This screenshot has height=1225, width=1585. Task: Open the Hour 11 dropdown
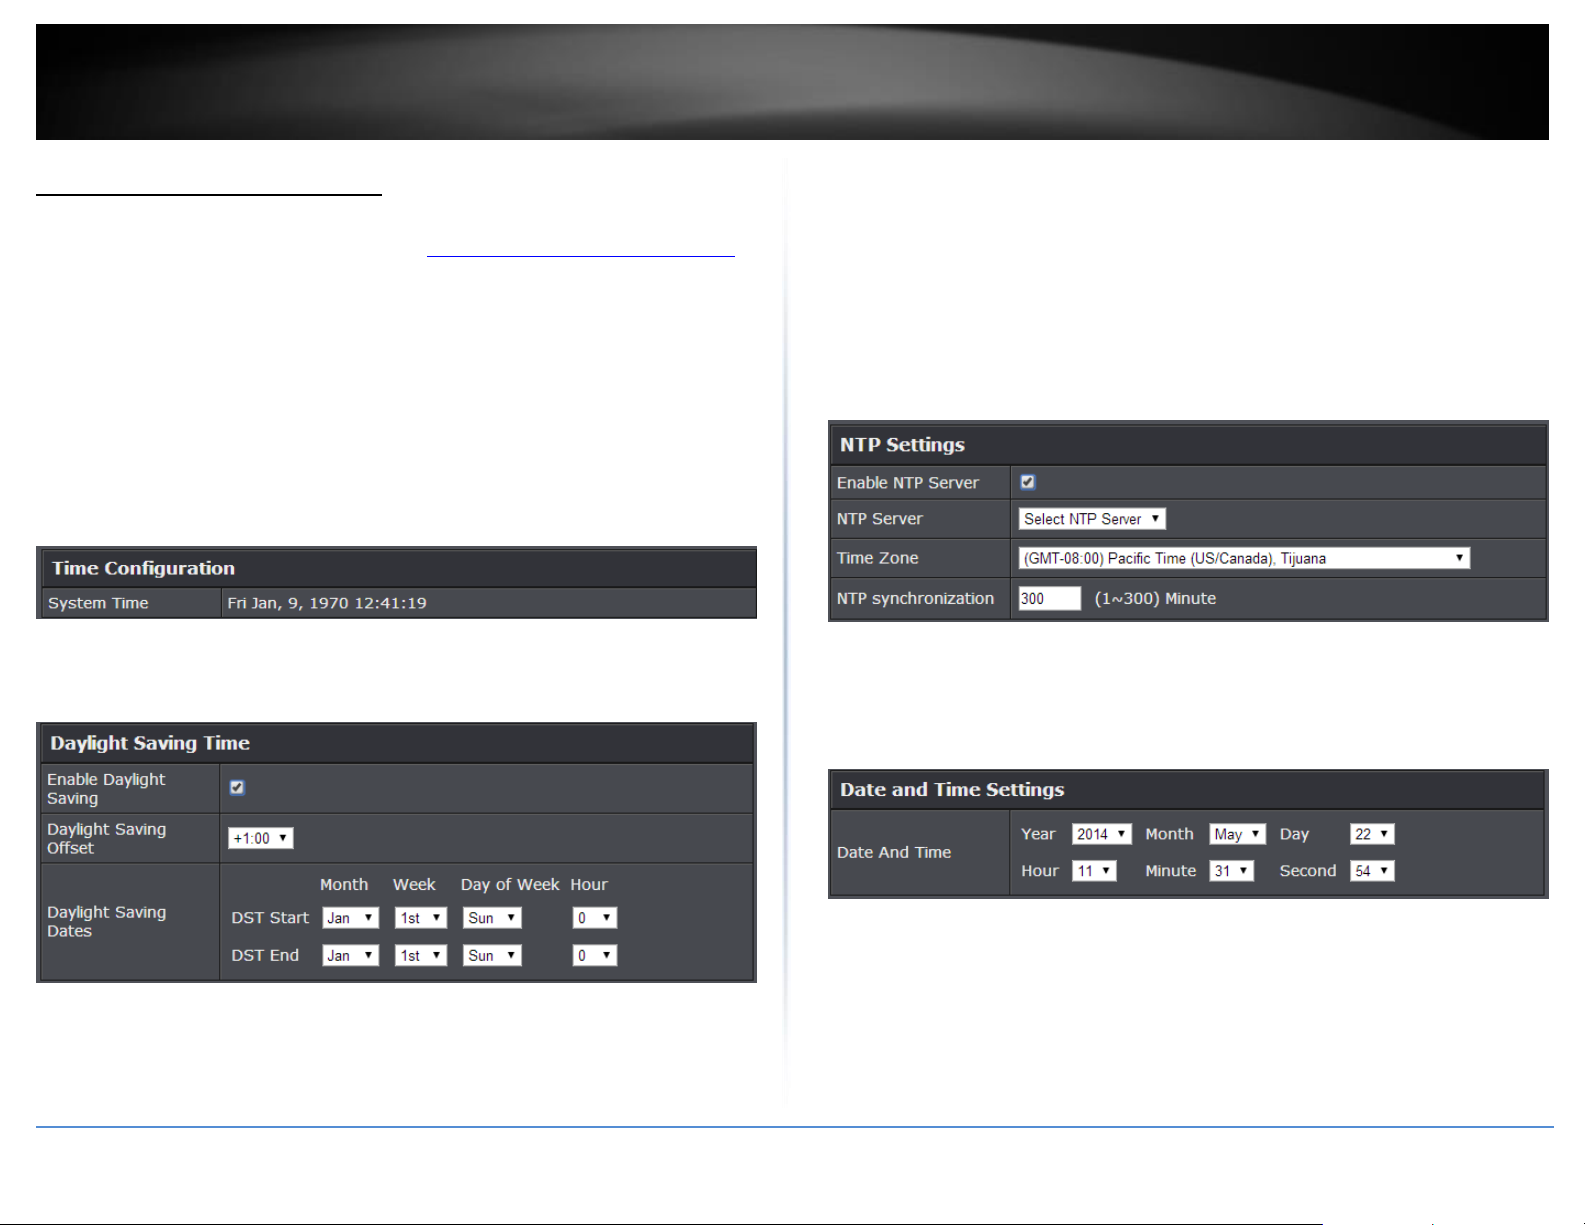click(x=1094, y=871)
